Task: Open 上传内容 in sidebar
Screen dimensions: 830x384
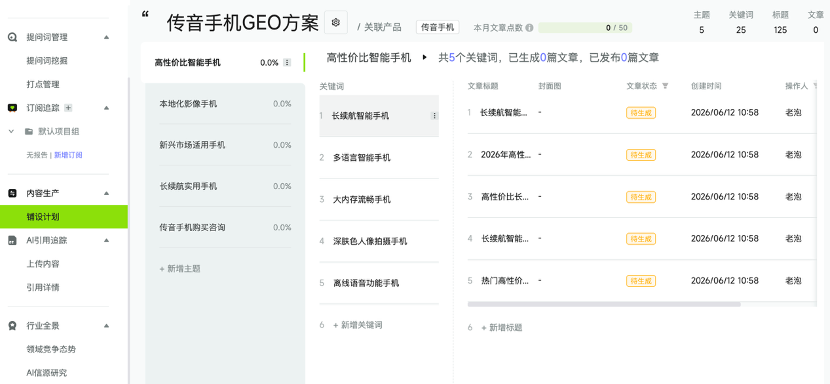Action: click(43, 264)
